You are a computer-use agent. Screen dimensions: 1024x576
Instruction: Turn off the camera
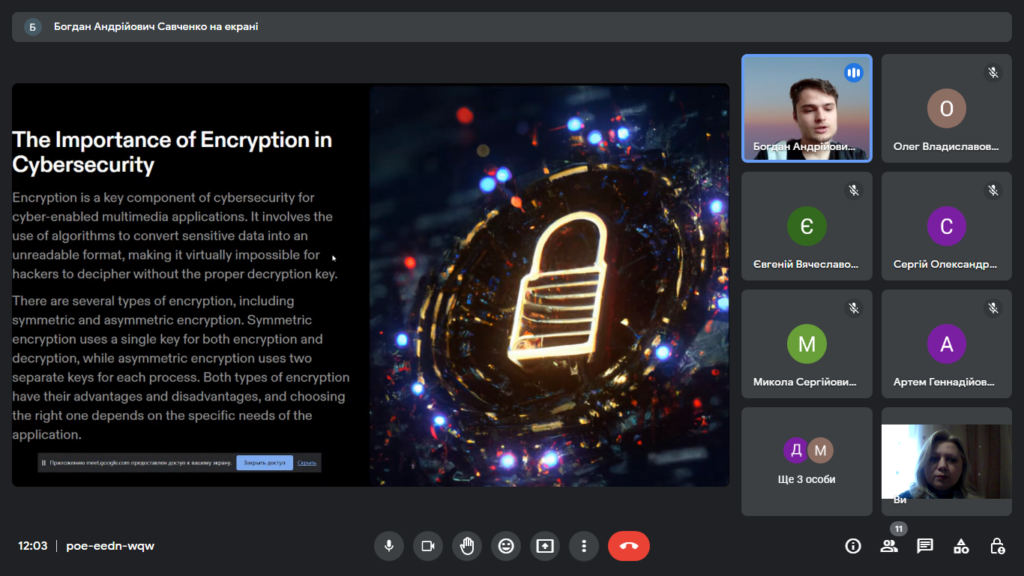(427, 546)
